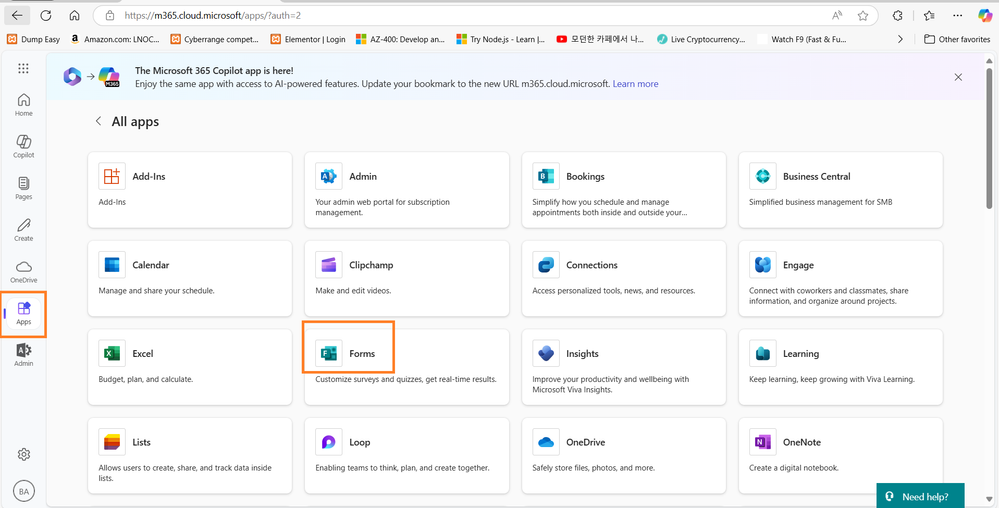Image resolution: width=999 pixels, height=508 pixels.
Task: Open the Business Central app icon
Action: click(763, 177)
